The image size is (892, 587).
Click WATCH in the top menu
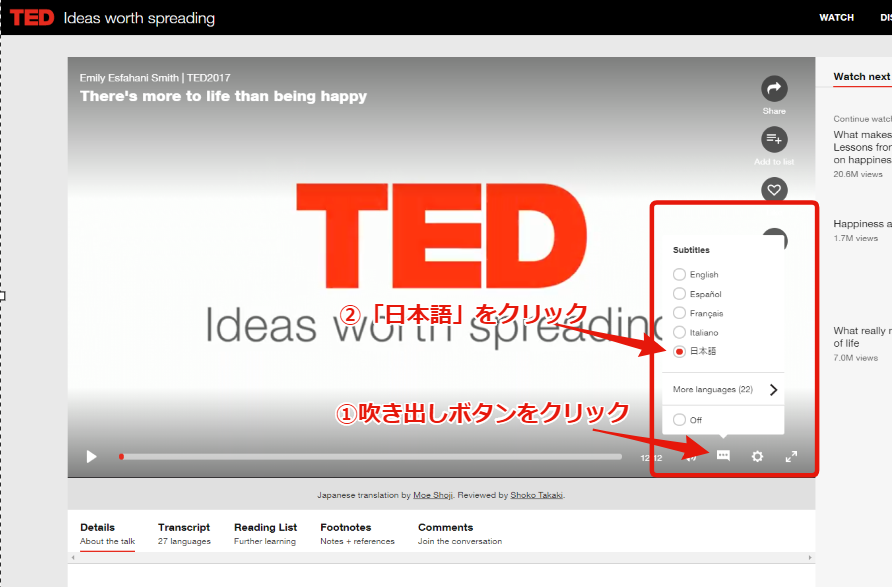836,18
